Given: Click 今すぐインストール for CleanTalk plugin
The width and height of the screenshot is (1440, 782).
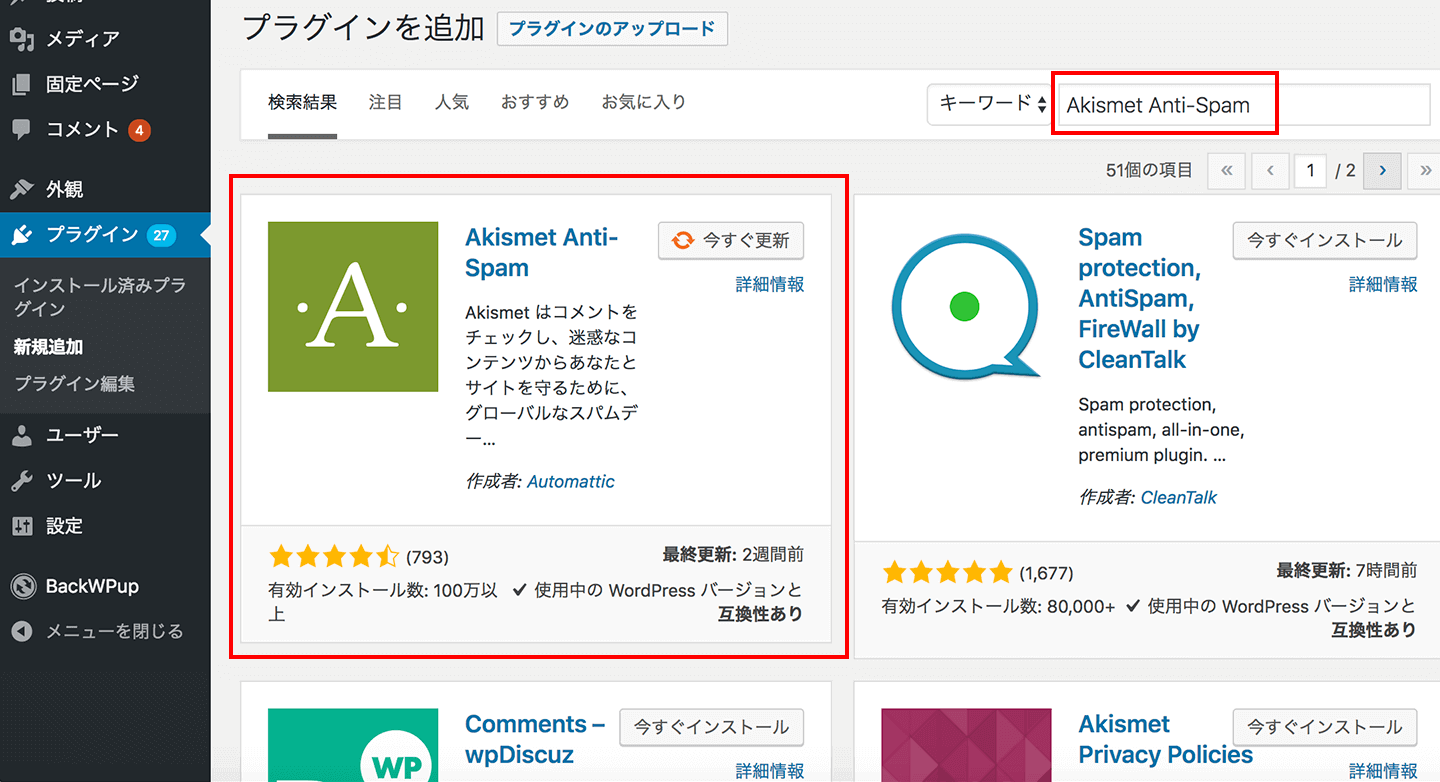Looking at the screenshot, I should [1325, 240].
